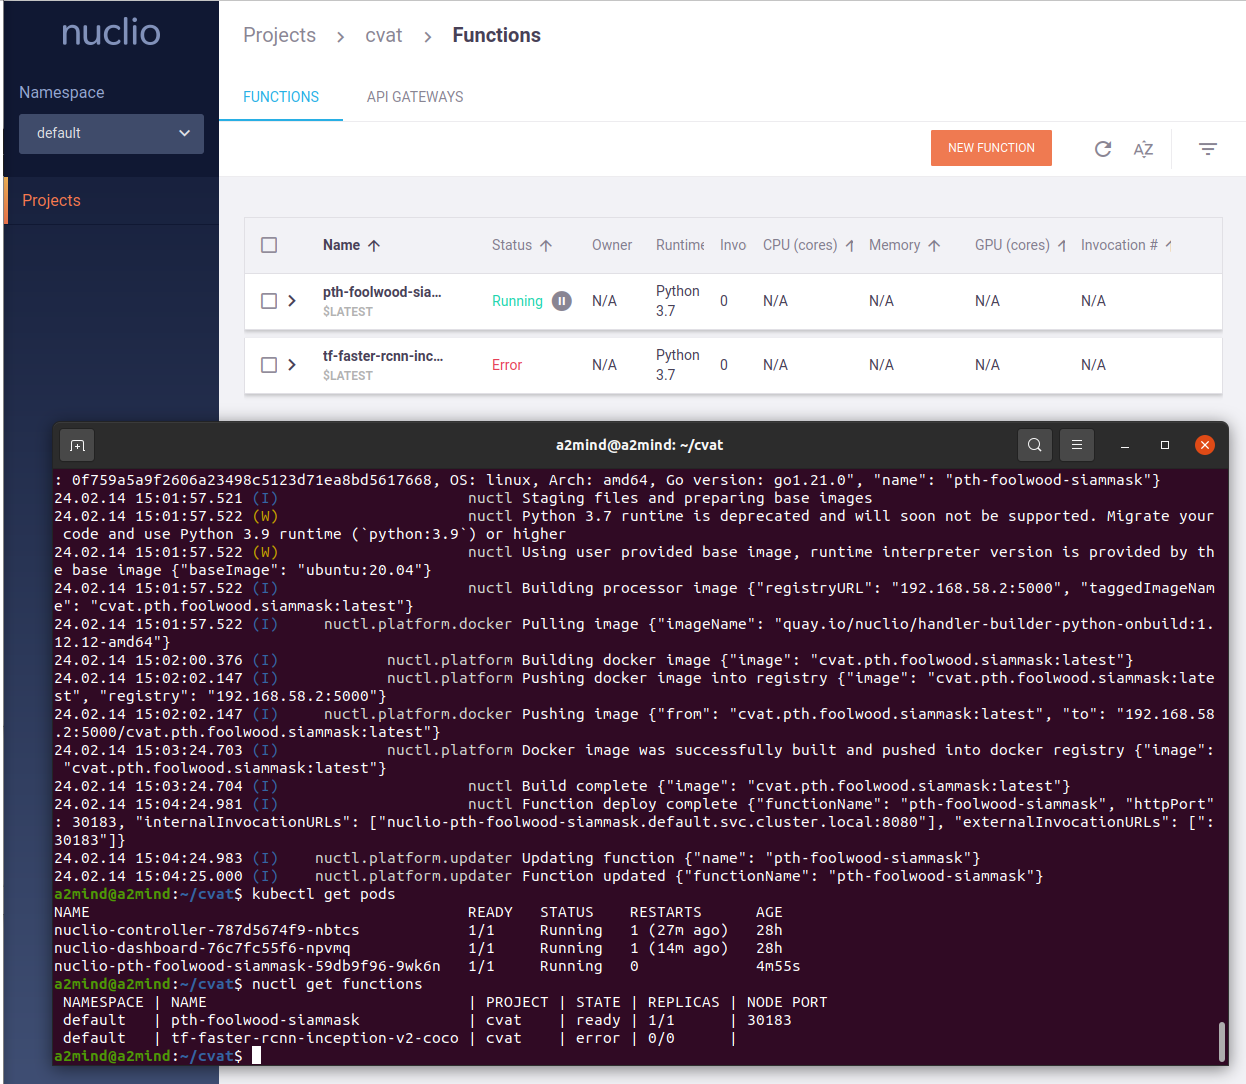Viewport: 1246px width, 1084px height.
Task: Go to Projects breadcrumb
Action: pos(279,35)
